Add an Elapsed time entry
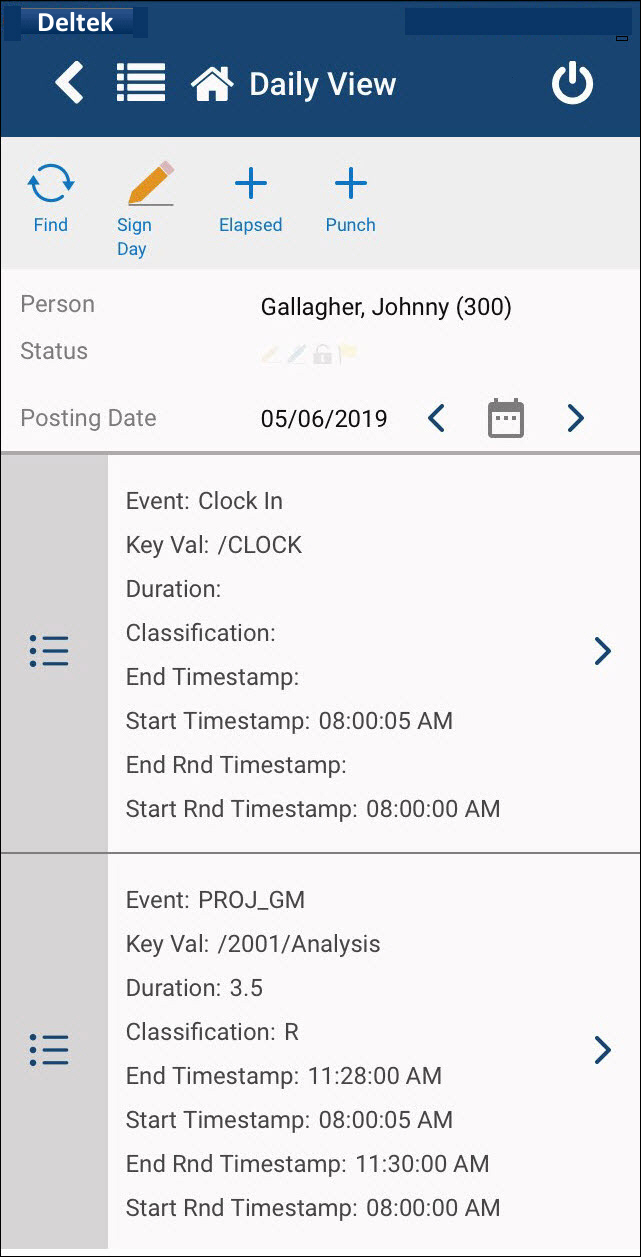The image size is (641, 1257). 250,184
